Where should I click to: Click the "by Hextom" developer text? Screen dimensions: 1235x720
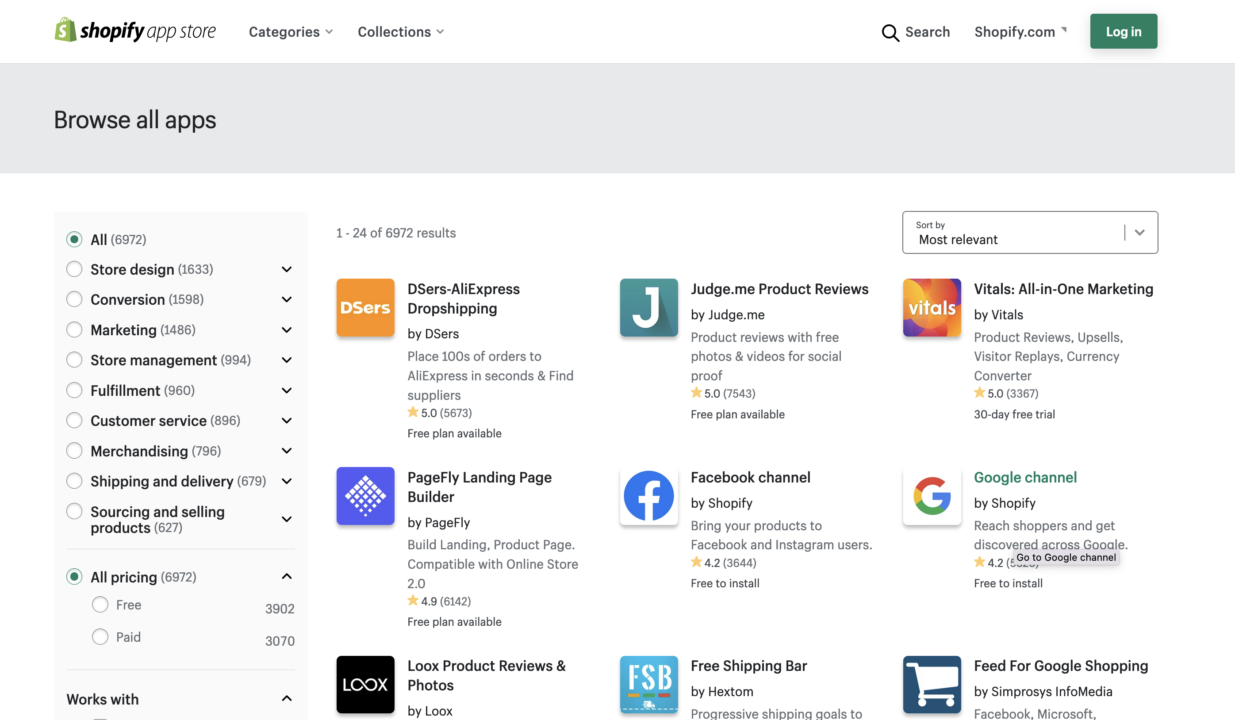722,691
